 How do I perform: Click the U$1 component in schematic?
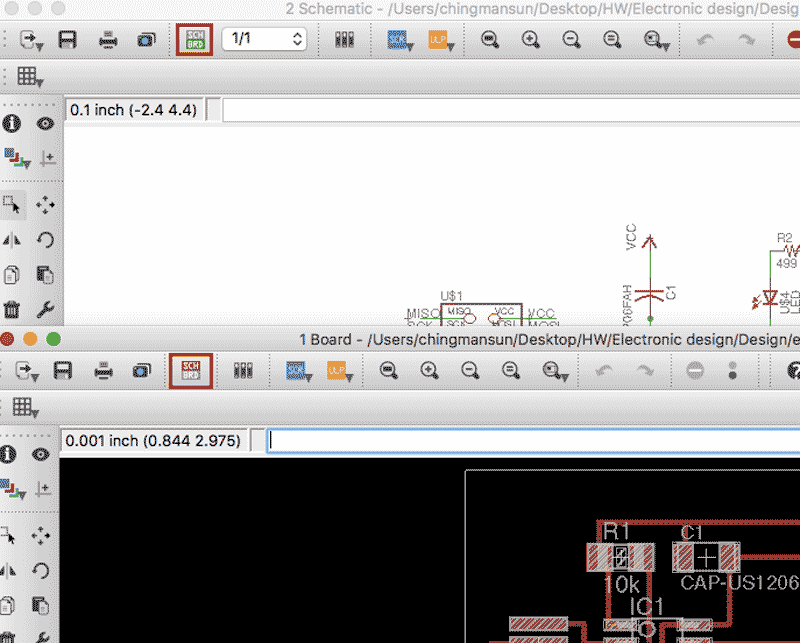[481, 314]
